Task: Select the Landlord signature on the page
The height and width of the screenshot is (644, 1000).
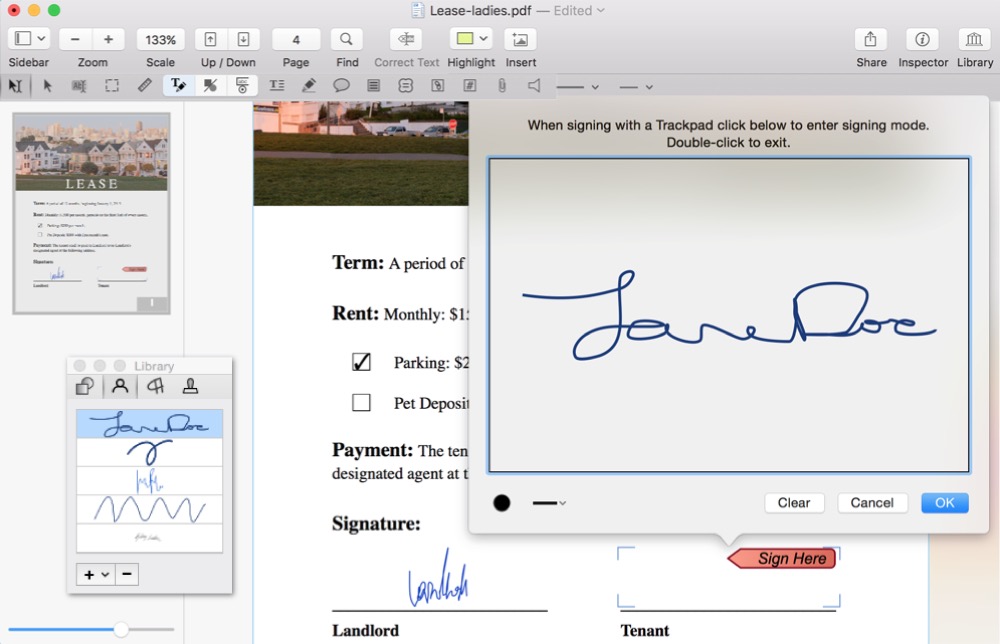Action: click(439, 578)
